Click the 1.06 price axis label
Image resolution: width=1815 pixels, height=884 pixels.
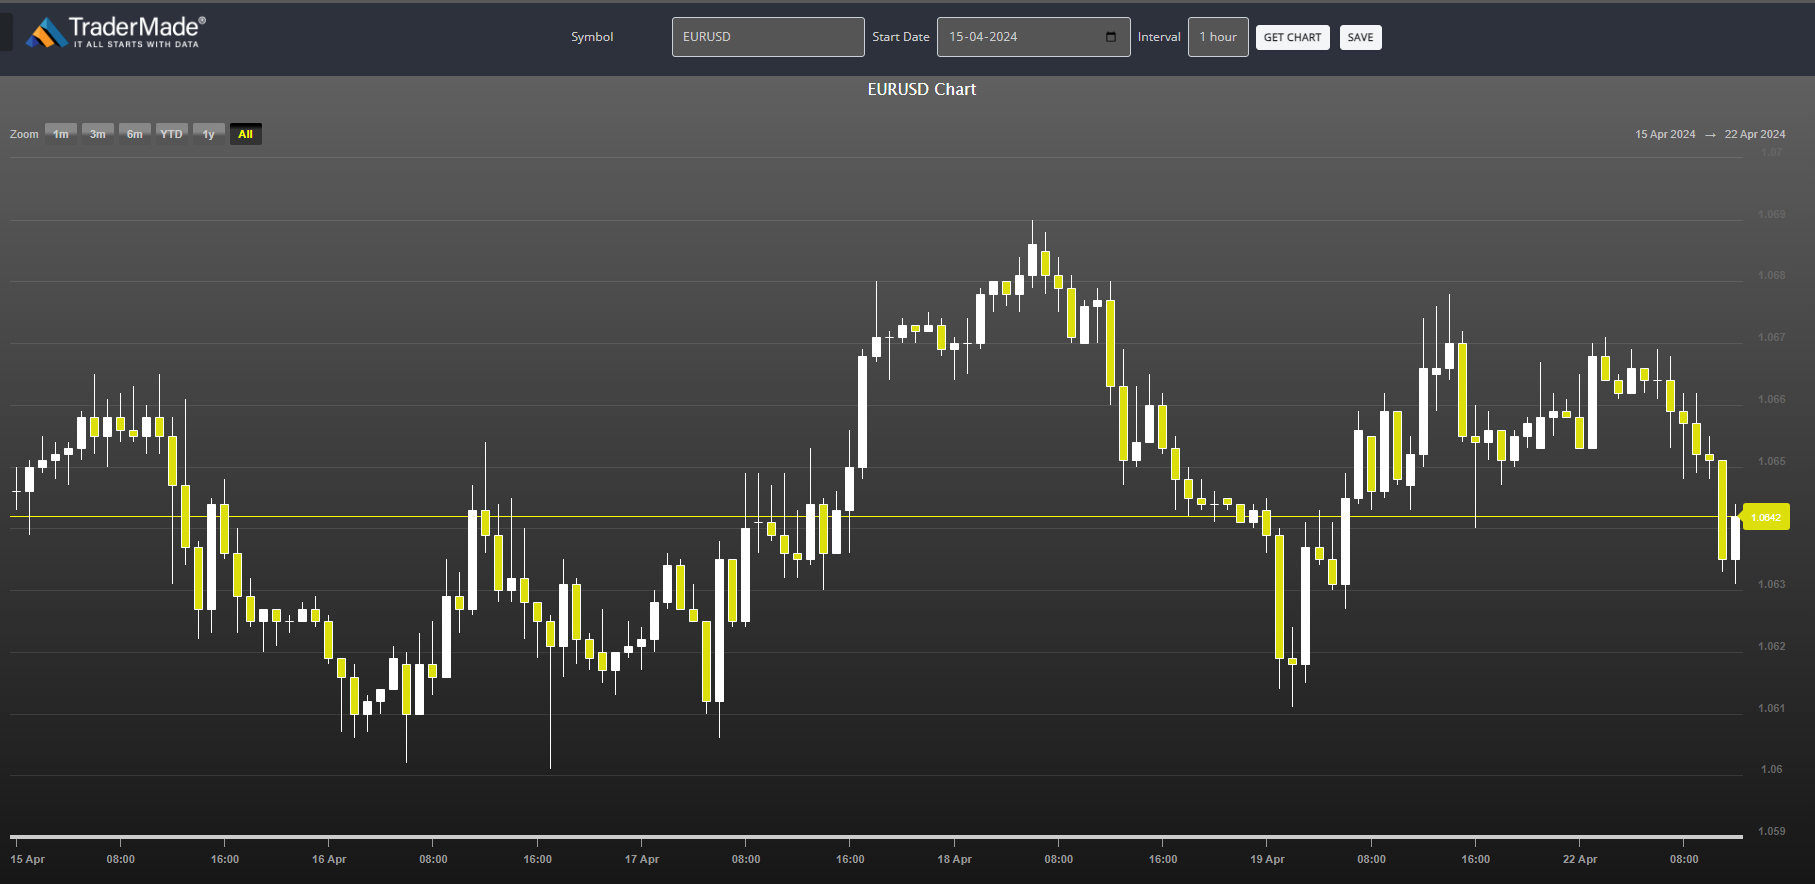(1771, 769)
